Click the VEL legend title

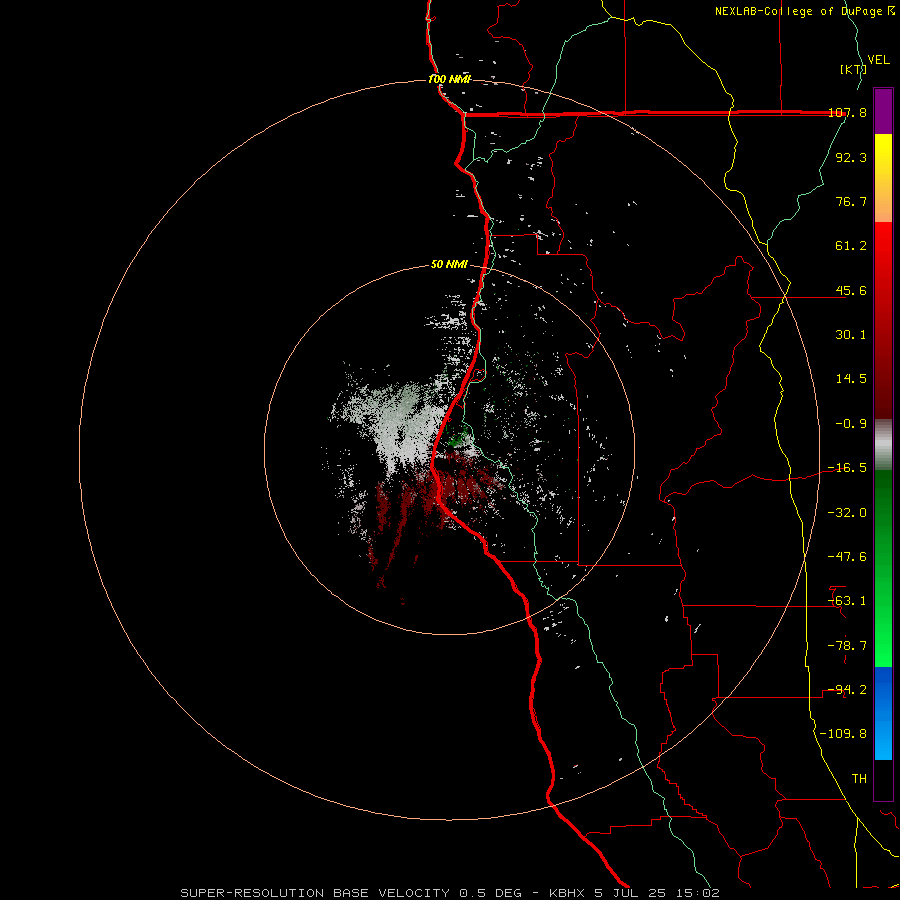pyautogui.click(x=878, y=60)
